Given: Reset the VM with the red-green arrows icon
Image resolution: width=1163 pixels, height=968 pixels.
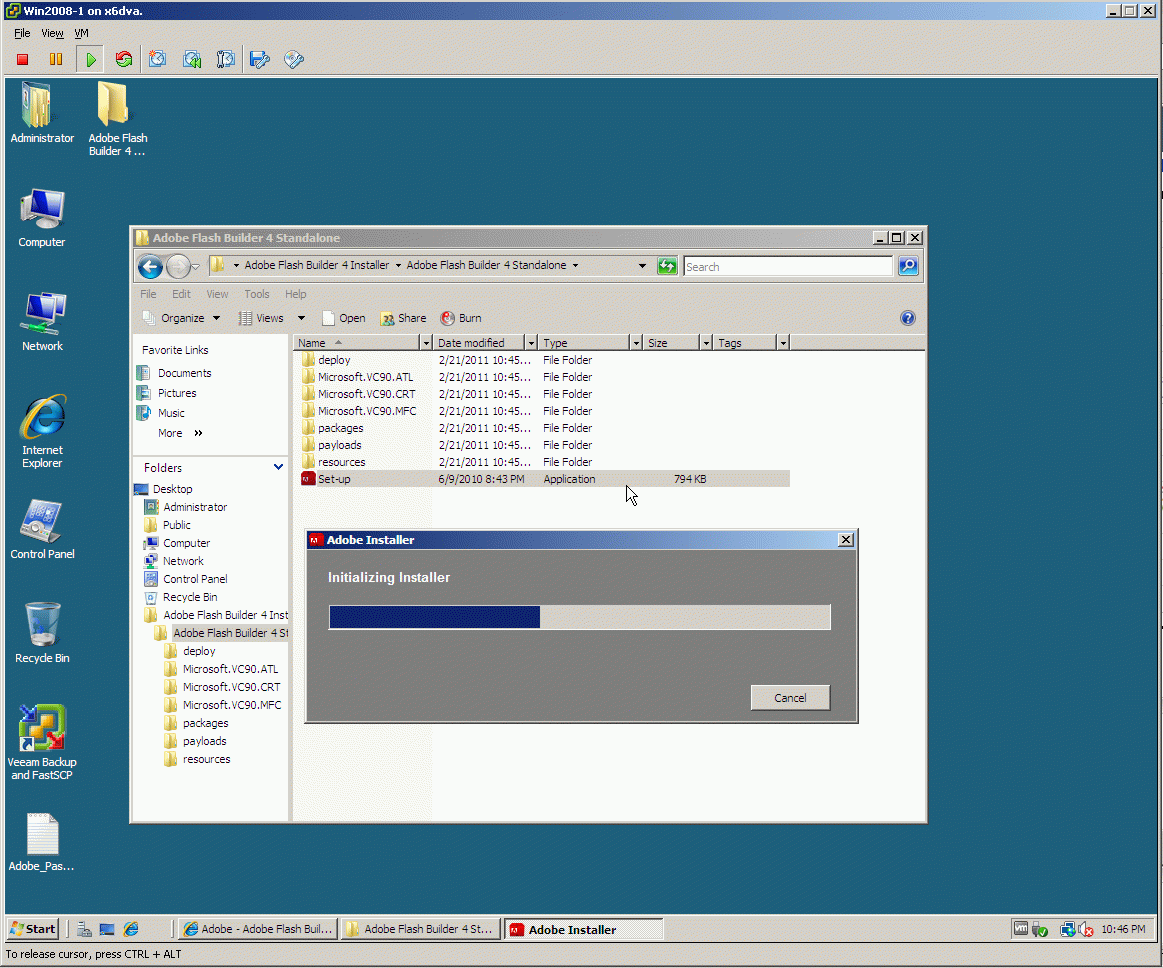Looking at the screenshot, I should (x=124, y=59).
